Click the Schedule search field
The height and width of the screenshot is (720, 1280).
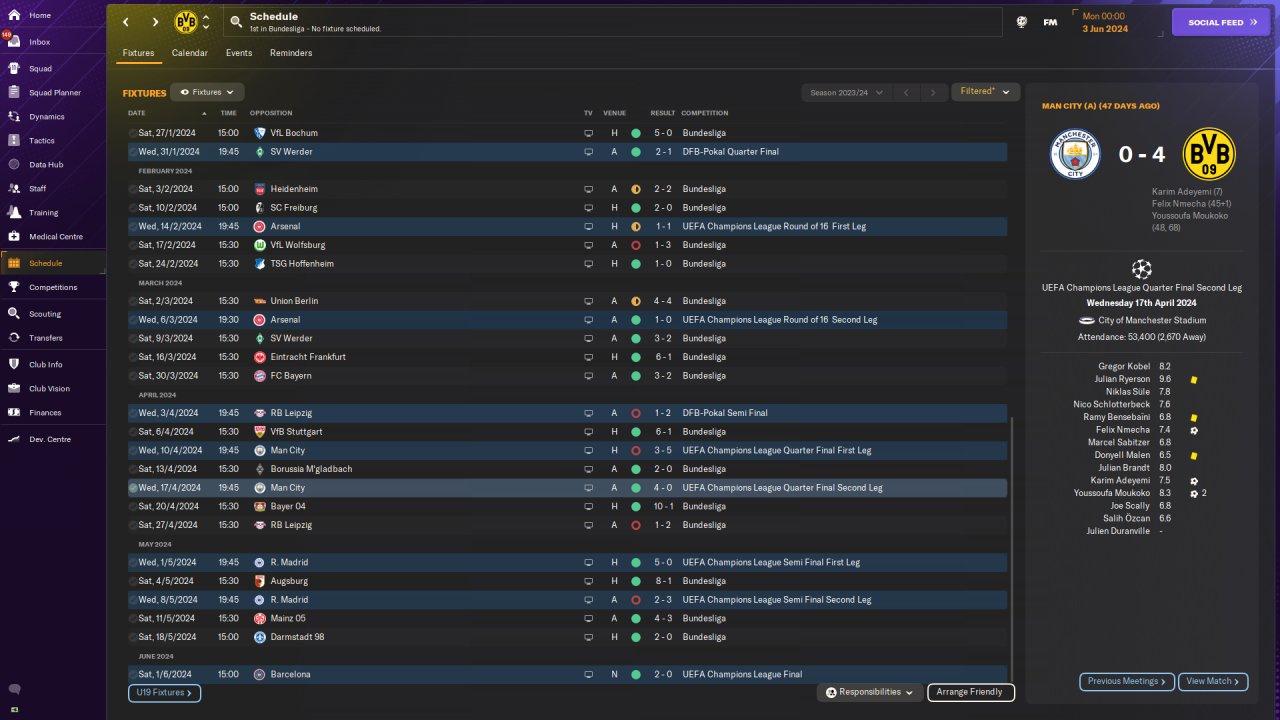click(612, 22)
